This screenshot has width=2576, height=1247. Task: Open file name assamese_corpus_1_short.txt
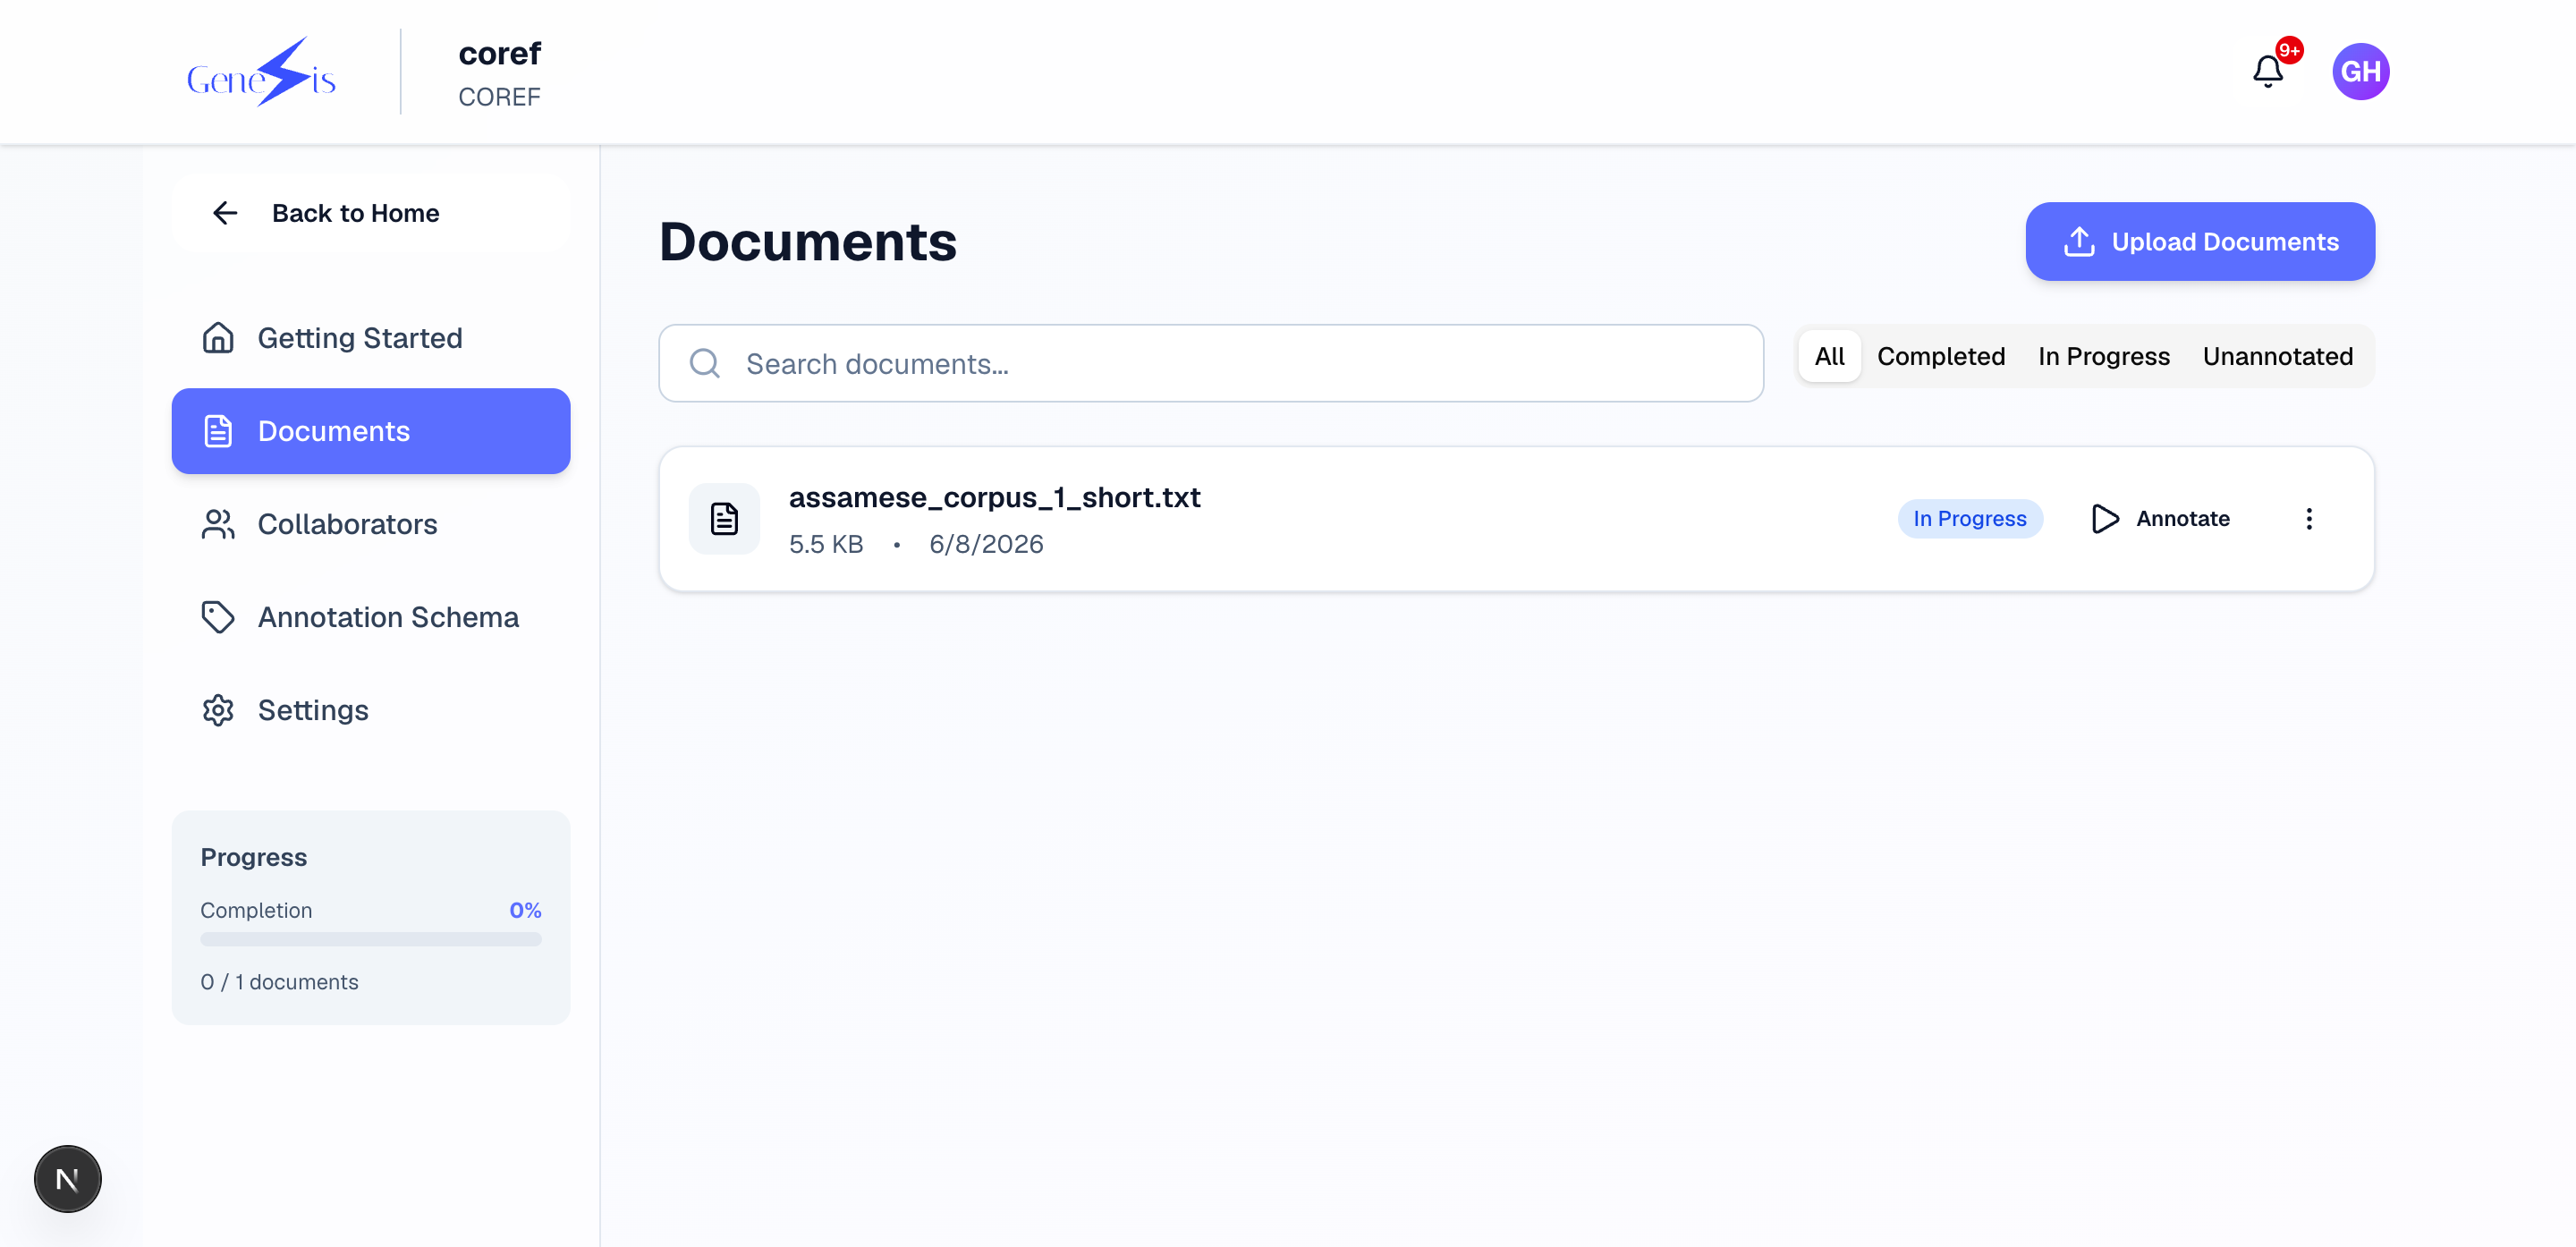(994, 497)
